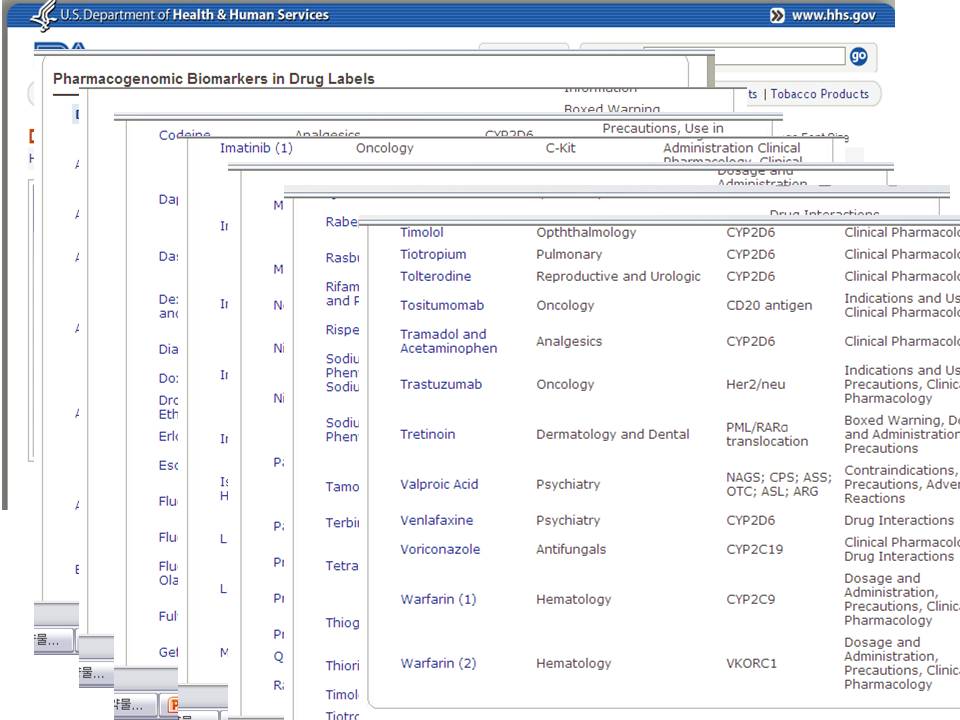960x720 pixels.
Task: Open the www.hhs.gov link
Action: point(834,15)
